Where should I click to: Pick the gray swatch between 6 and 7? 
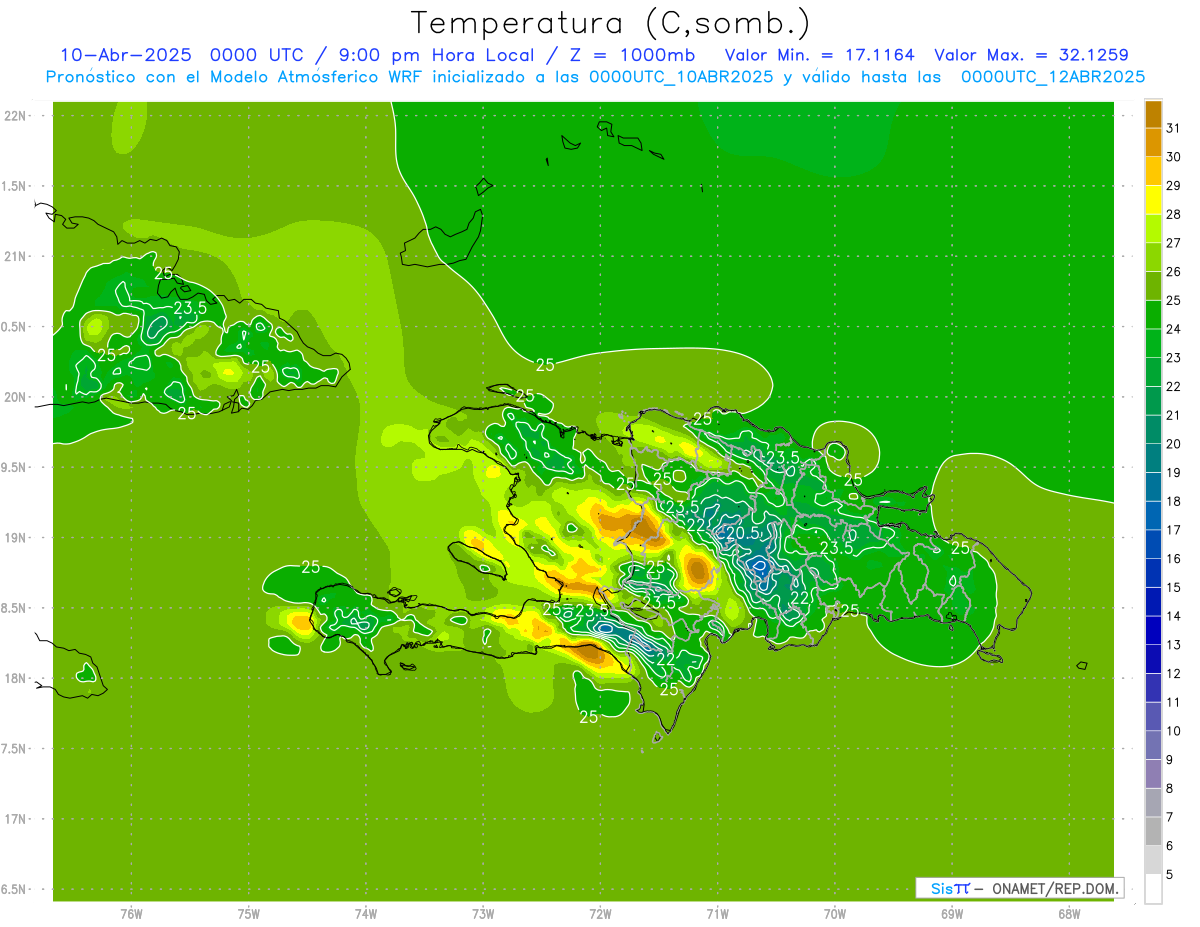click(1154, 831)
